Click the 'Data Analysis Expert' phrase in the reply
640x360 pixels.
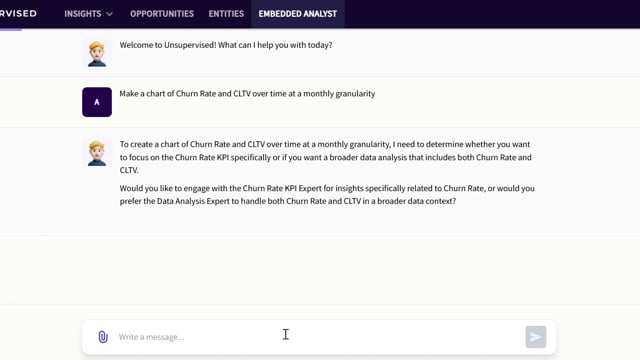pos(193,201)
